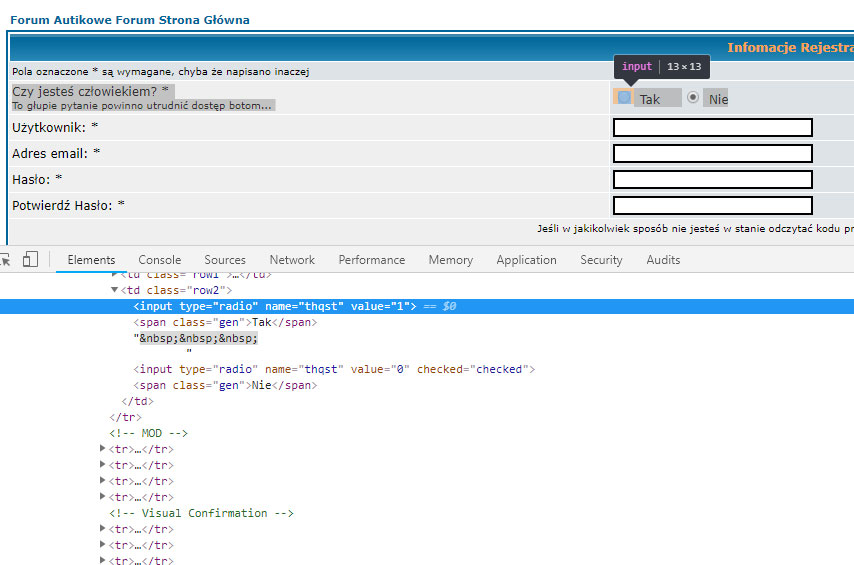Open the Security tab

[x=601, y=260]
